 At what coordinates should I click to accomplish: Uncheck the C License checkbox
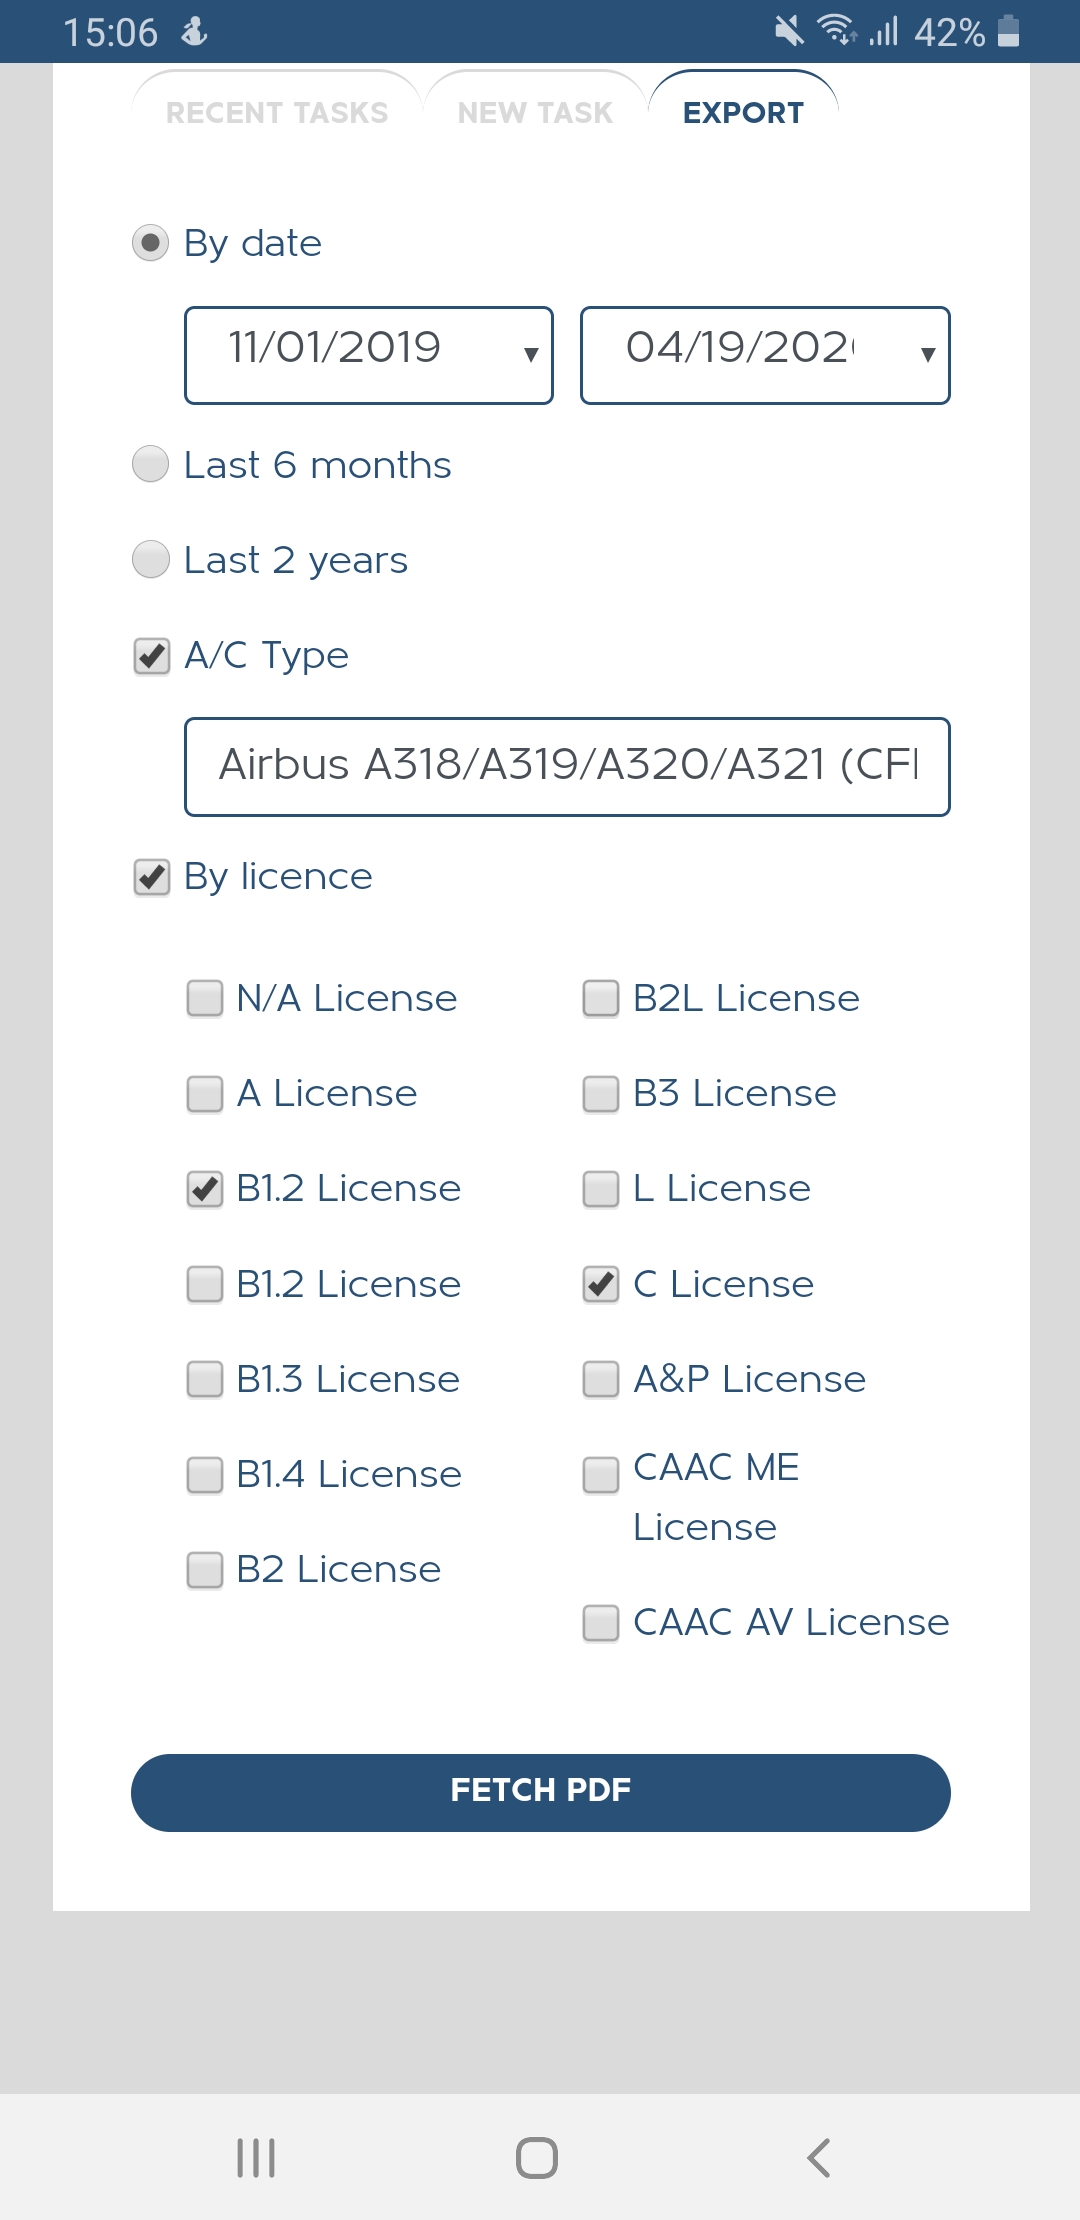pyautogui.click(x=601, y=1284)
